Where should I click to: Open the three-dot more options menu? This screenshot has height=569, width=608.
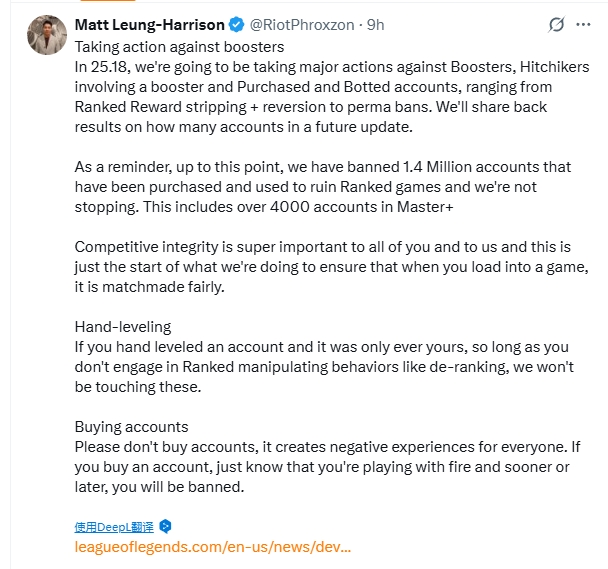point(583,24)
